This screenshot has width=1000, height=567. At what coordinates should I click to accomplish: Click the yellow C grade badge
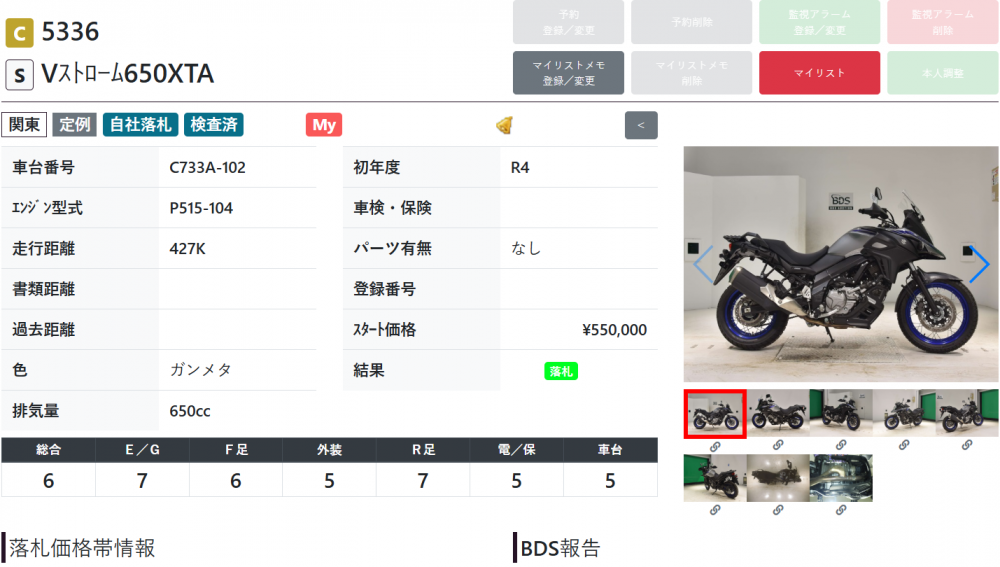point(19,33)
